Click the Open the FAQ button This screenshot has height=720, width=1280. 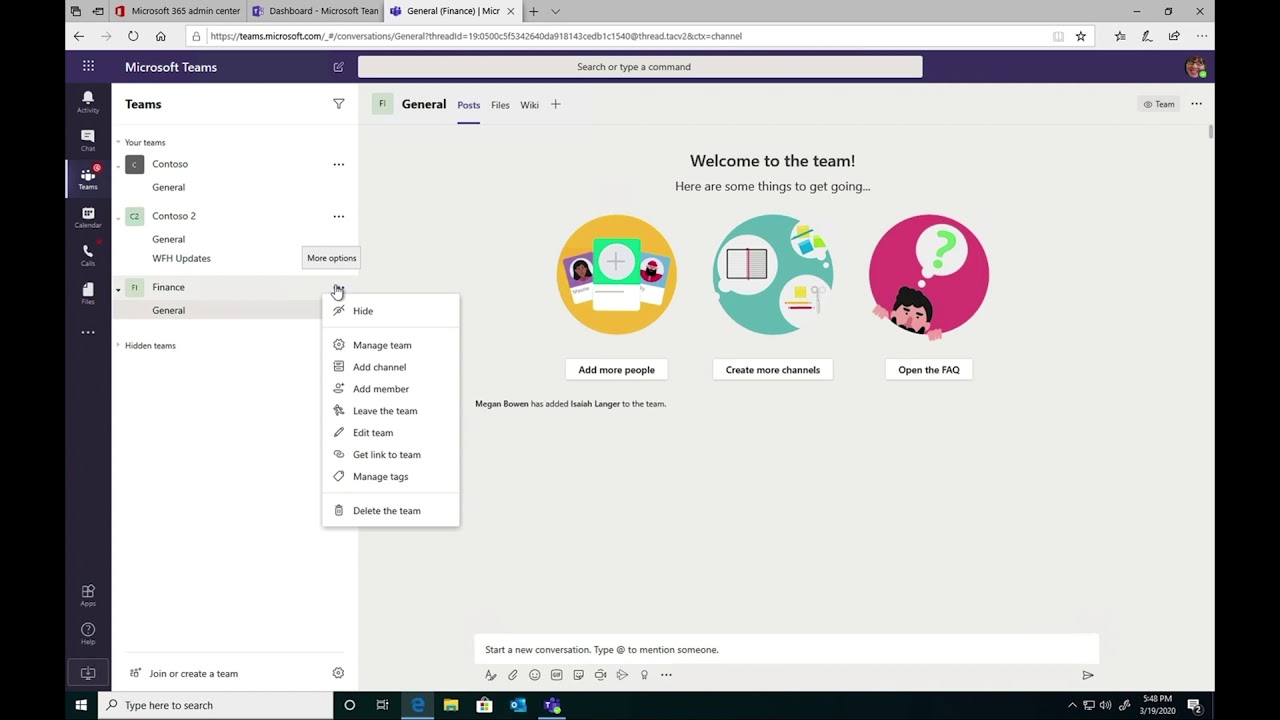(929, 370)
